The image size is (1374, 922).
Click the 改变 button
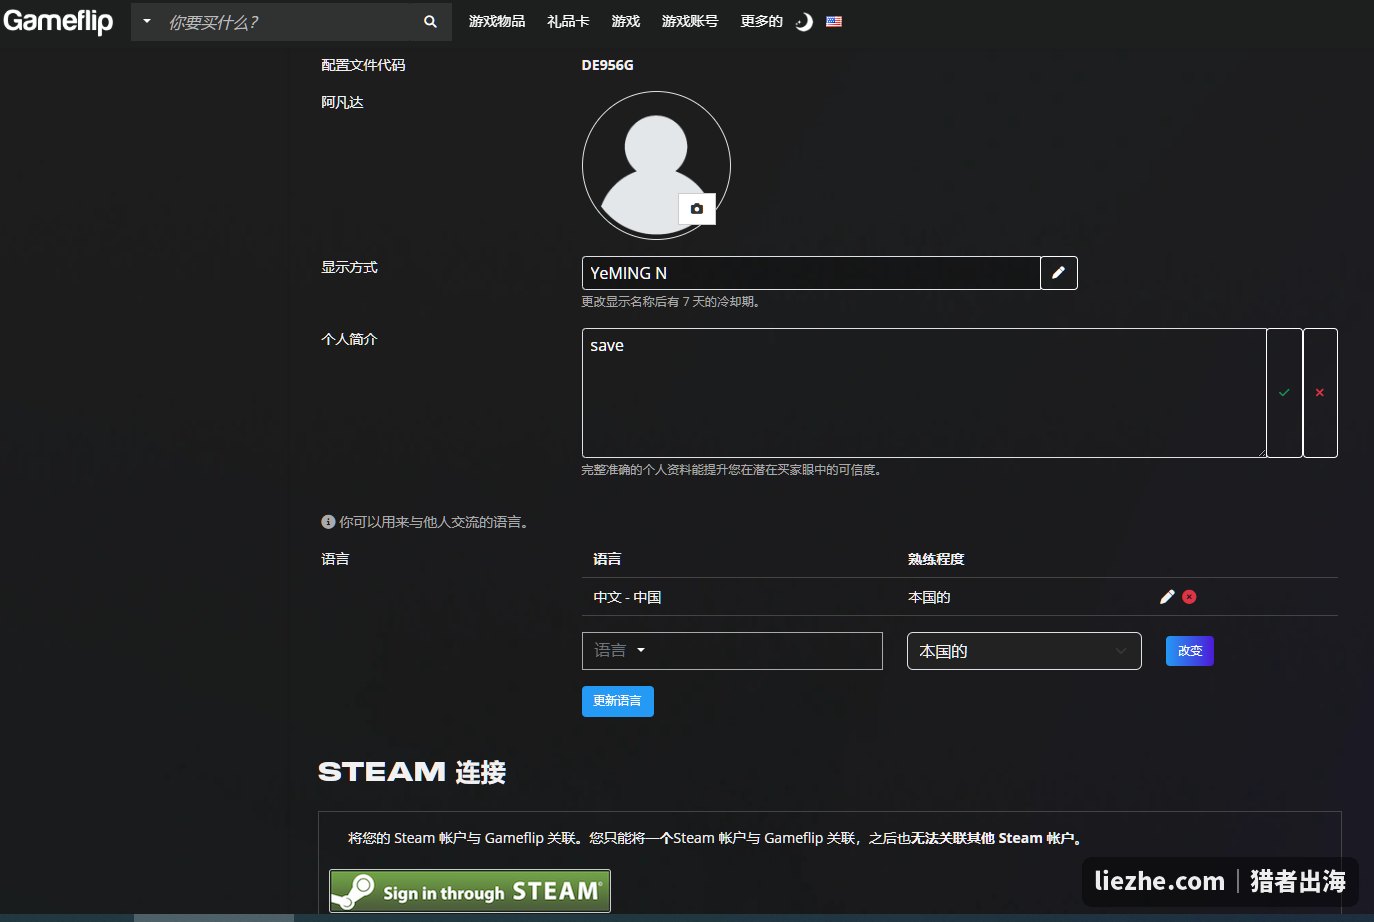[x=1190, y=651]
